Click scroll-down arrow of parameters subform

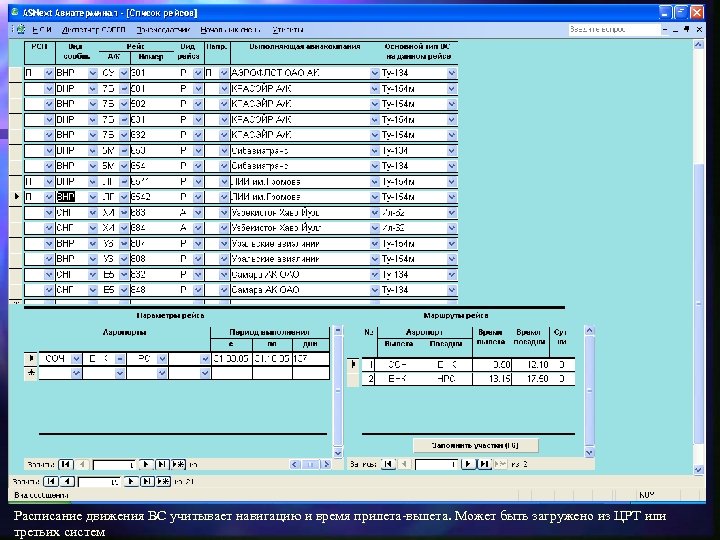pos(338,453)
